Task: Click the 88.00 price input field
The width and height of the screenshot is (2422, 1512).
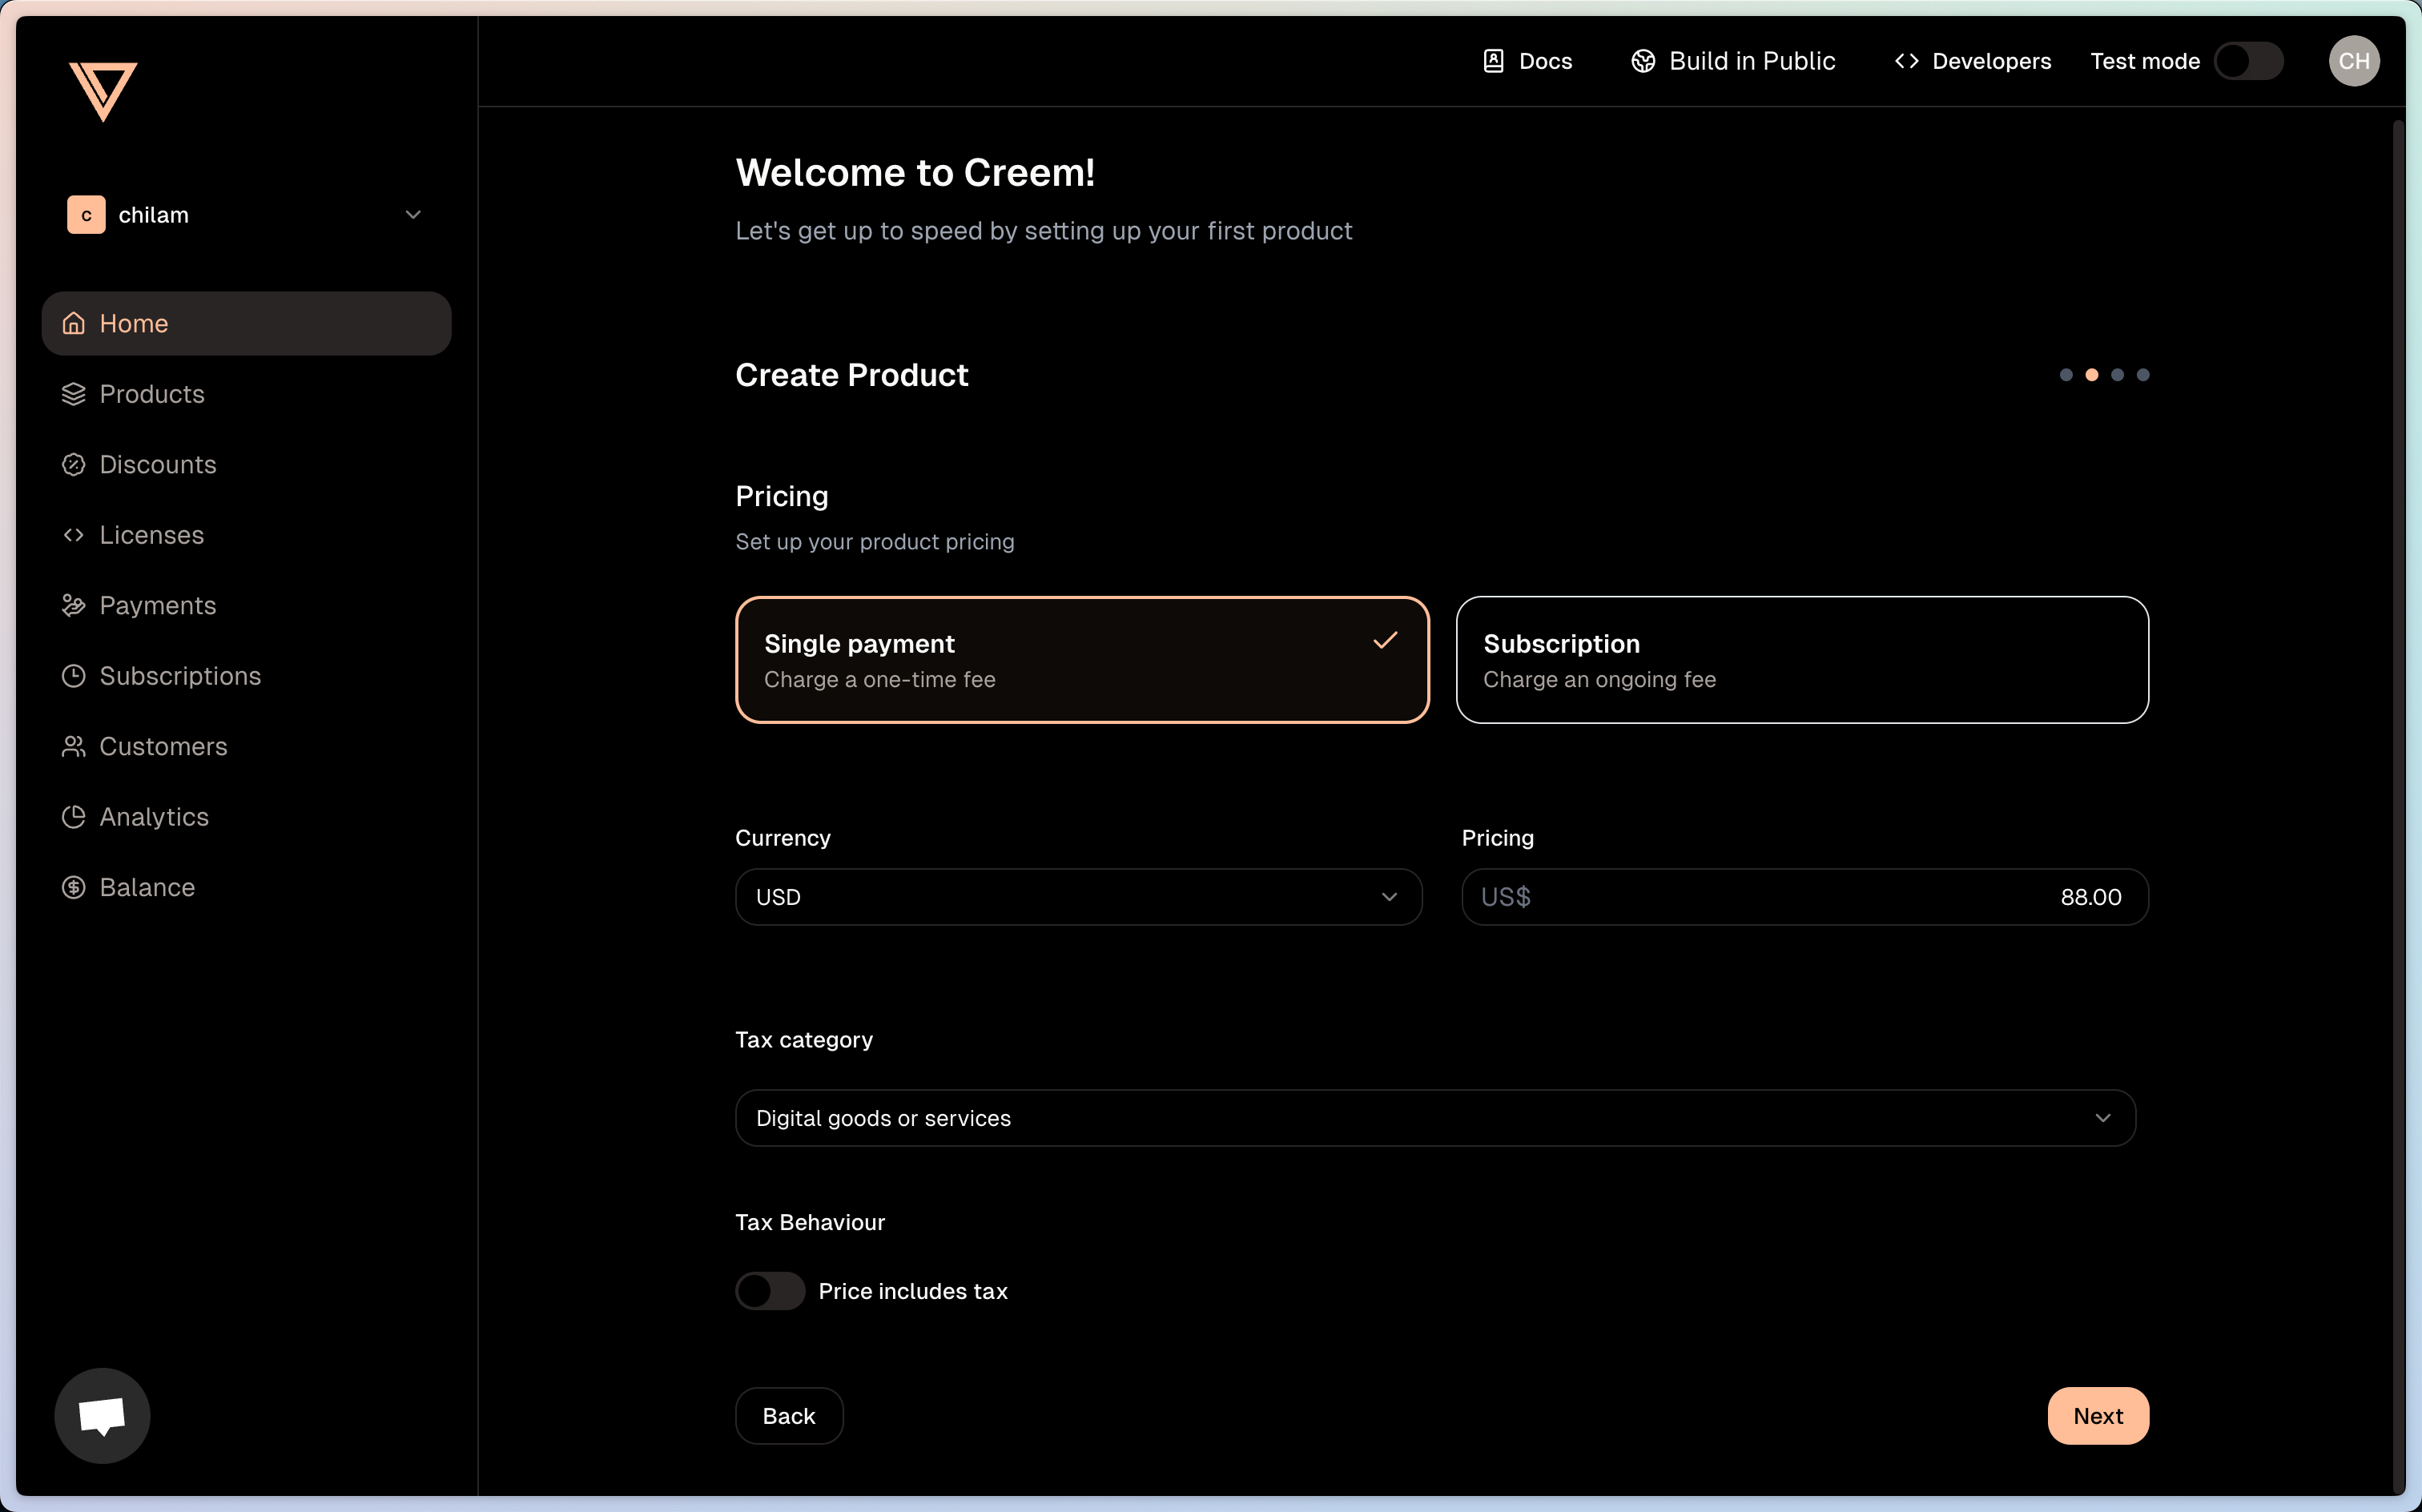Action: click(x=1804, y=897)
